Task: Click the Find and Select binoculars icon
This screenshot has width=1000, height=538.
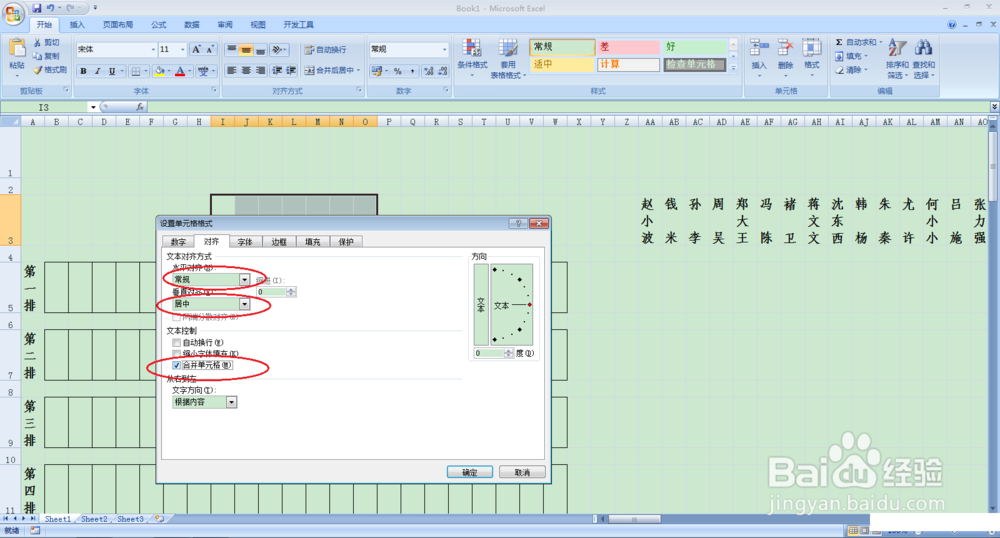Action: tap(923, 48)
